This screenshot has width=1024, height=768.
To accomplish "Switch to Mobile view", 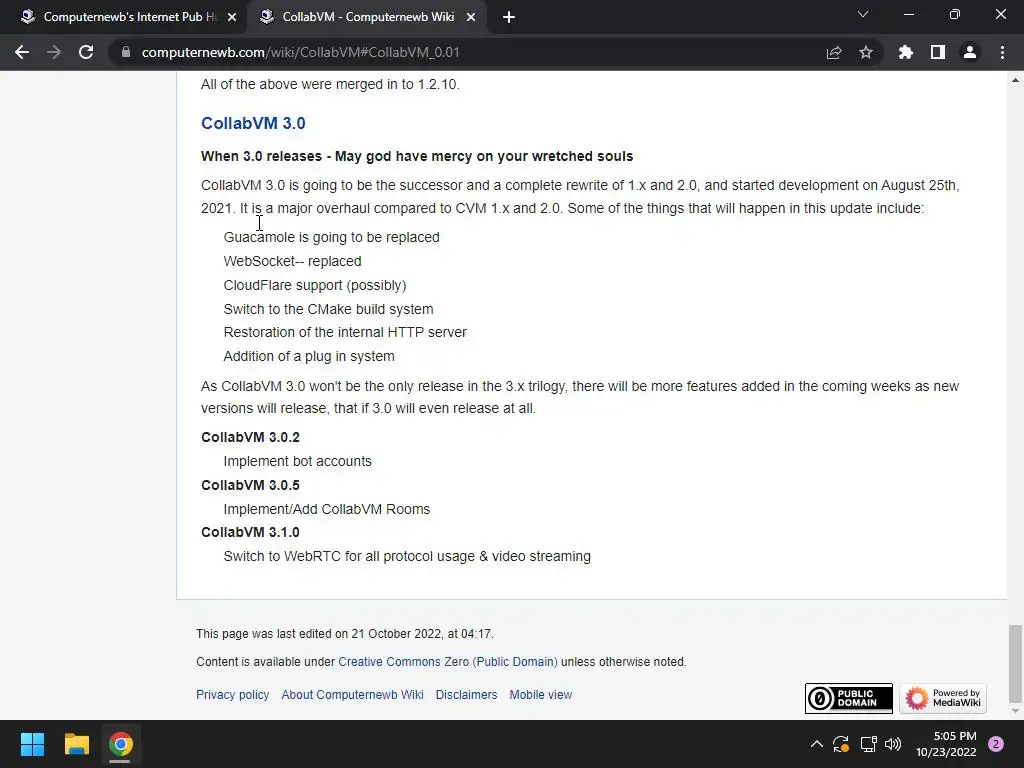I will pyautogui.click(x=541, y=695).
